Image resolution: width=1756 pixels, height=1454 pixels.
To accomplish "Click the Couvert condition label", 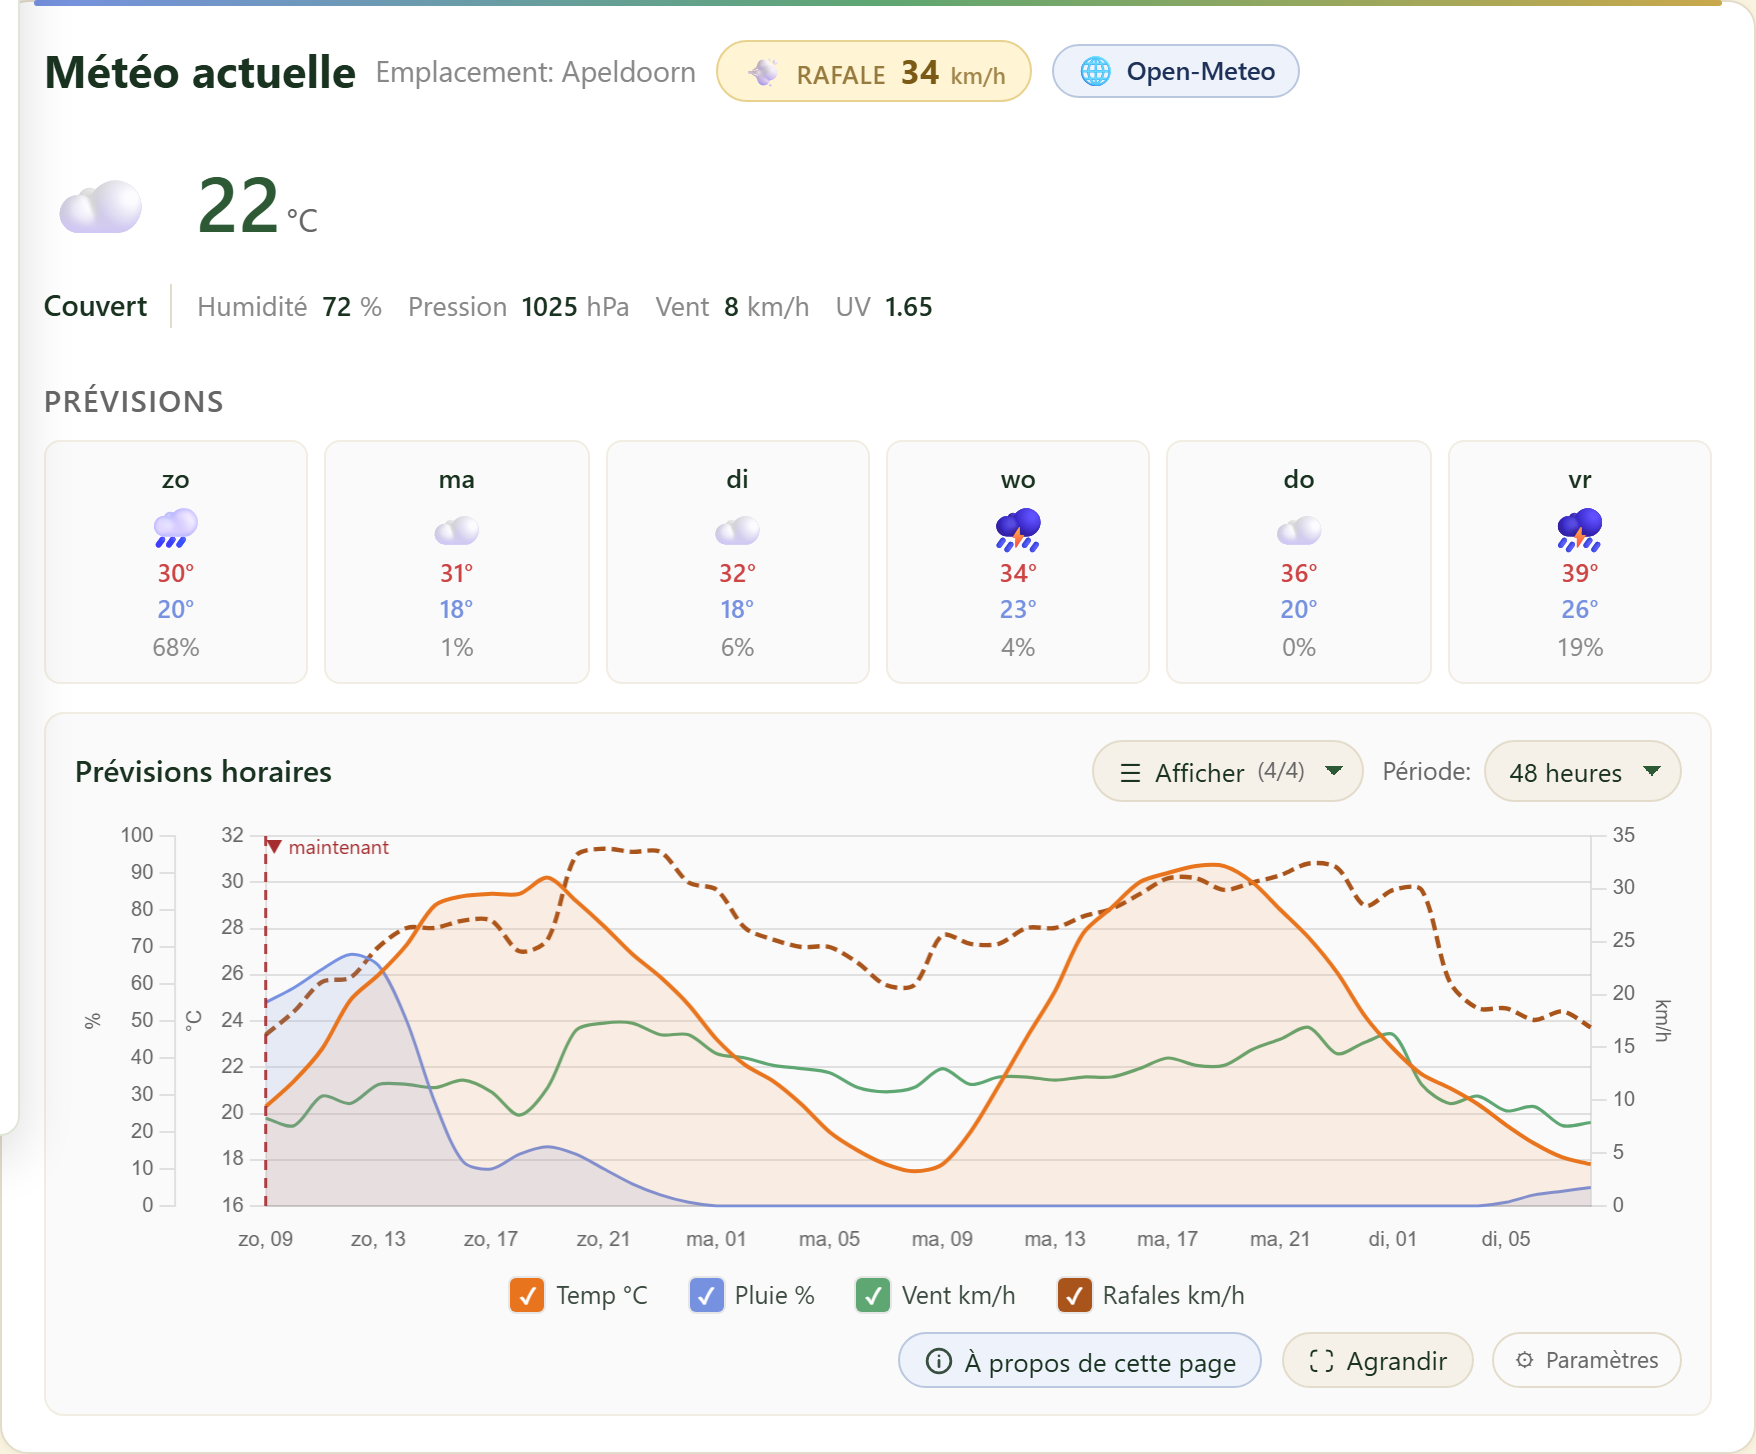I will pos(95,306).
